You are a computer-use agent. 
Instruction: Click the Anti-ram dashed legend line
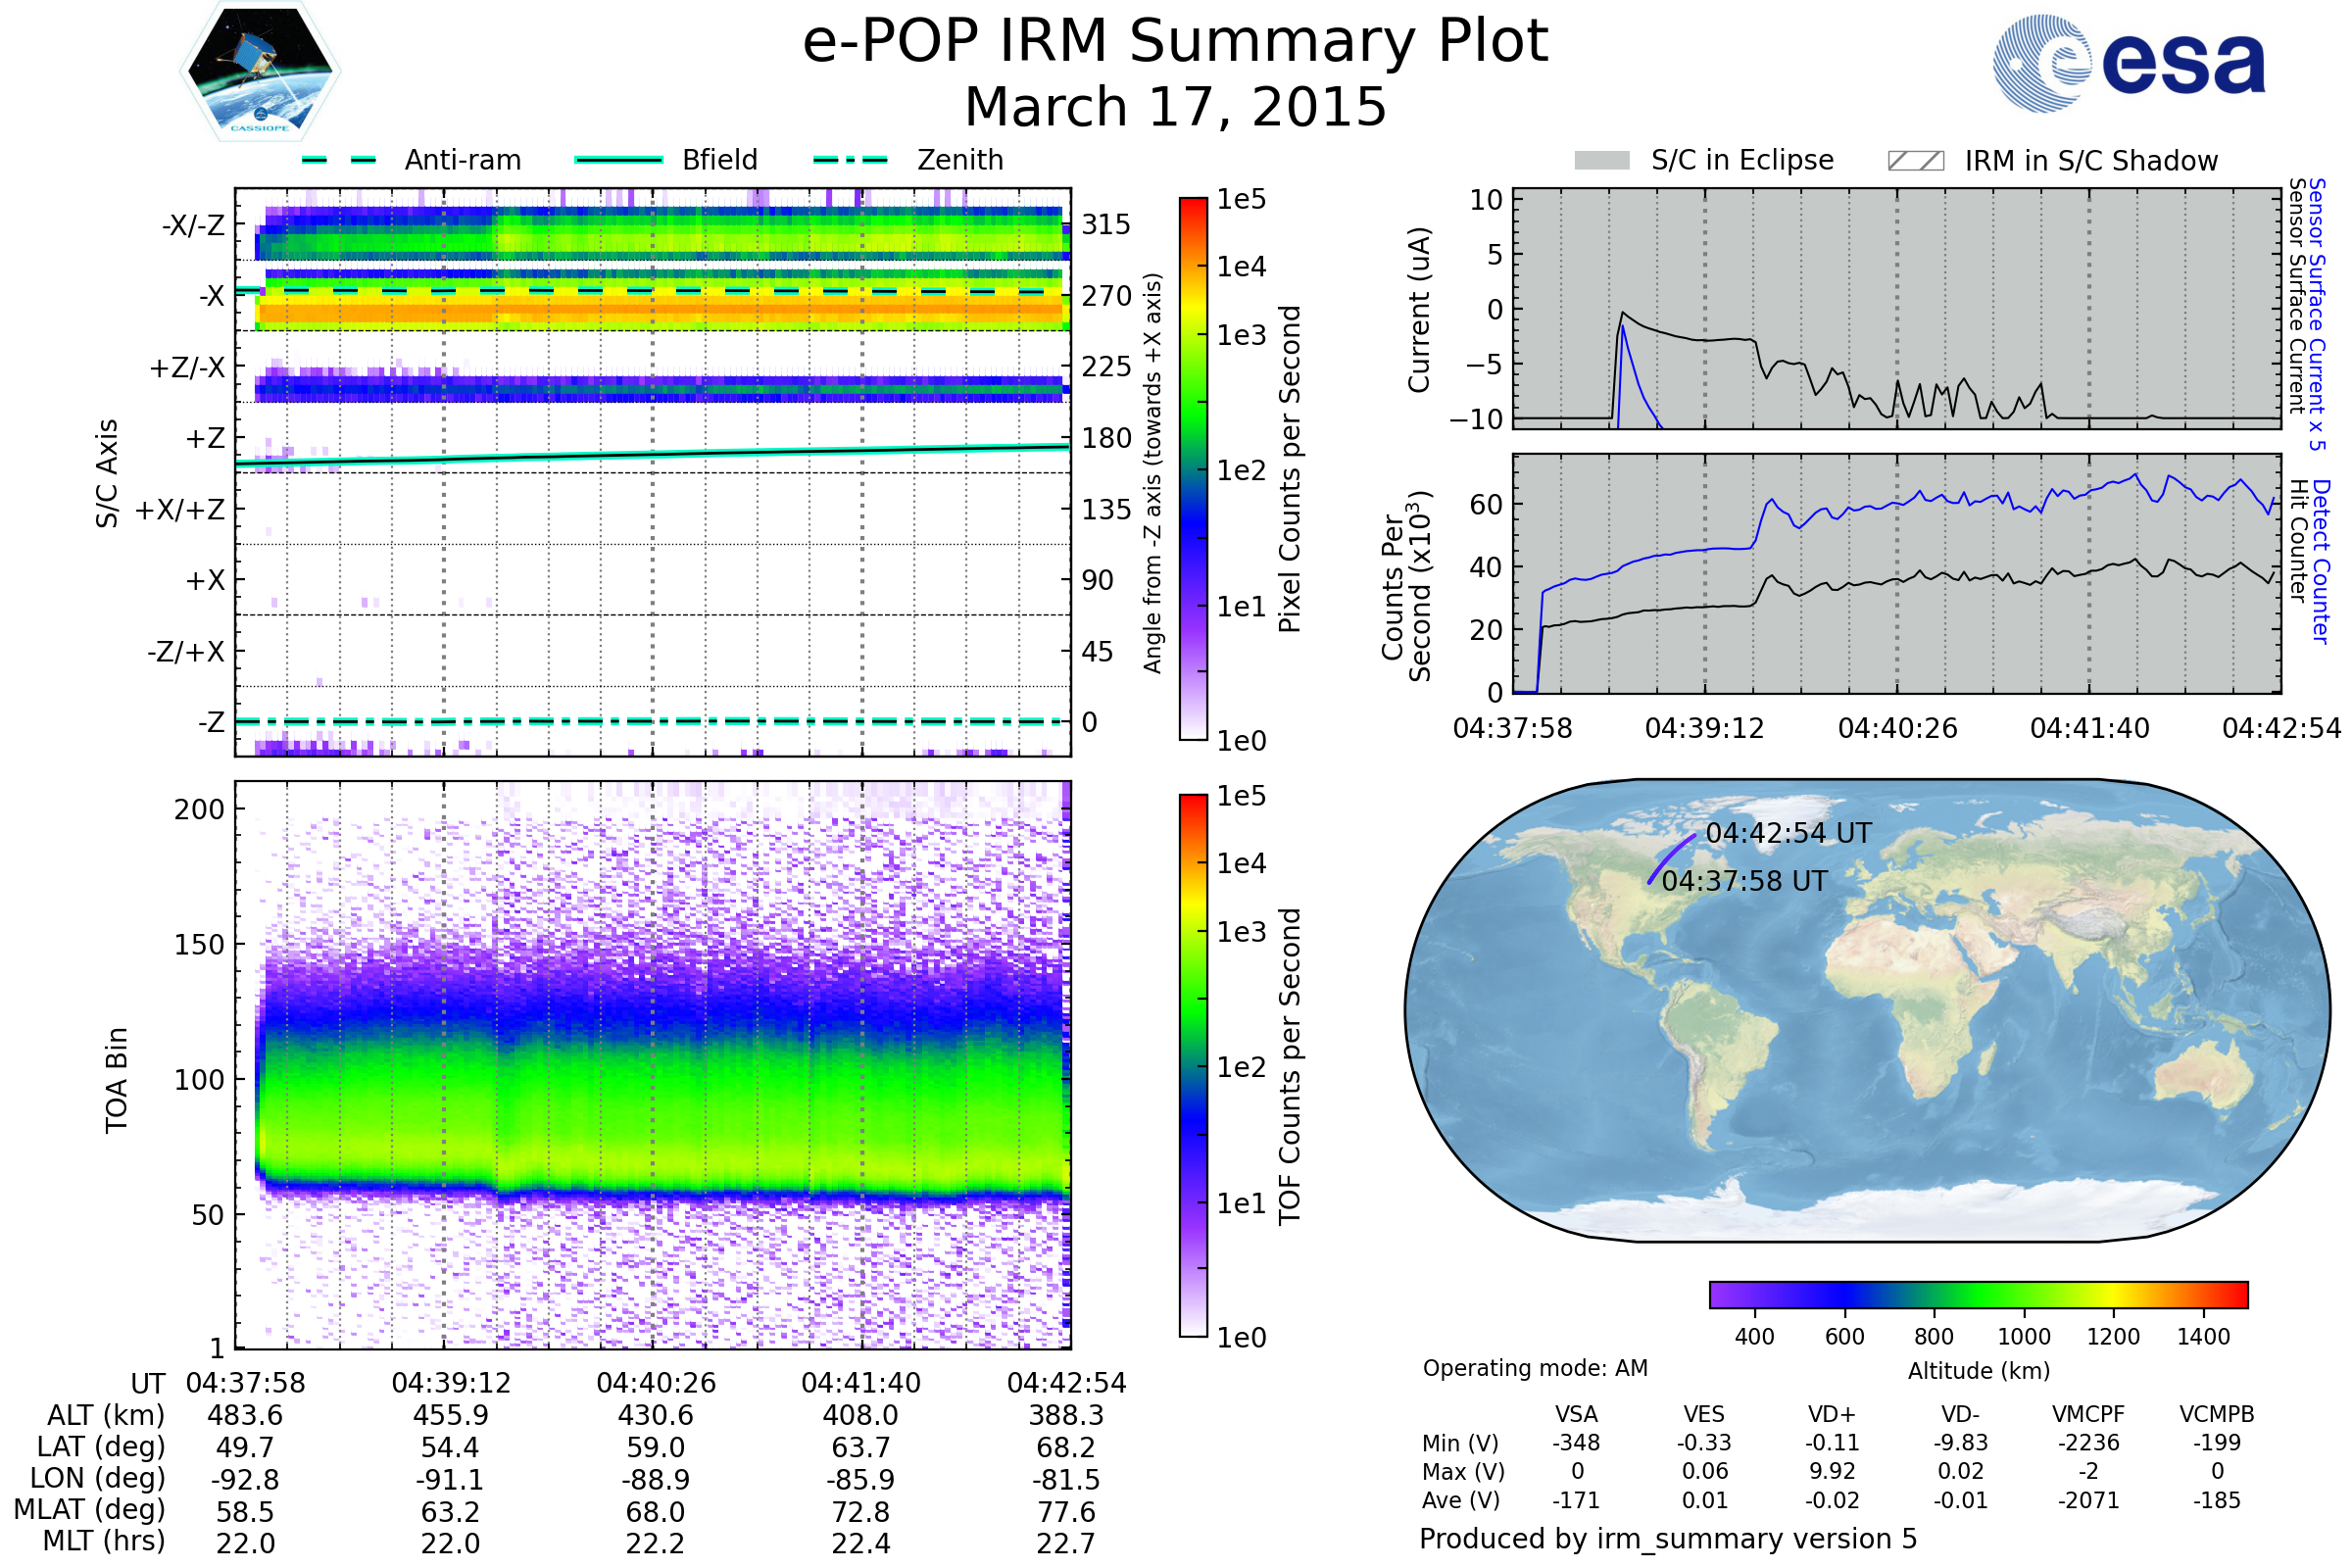pos(339,160)
